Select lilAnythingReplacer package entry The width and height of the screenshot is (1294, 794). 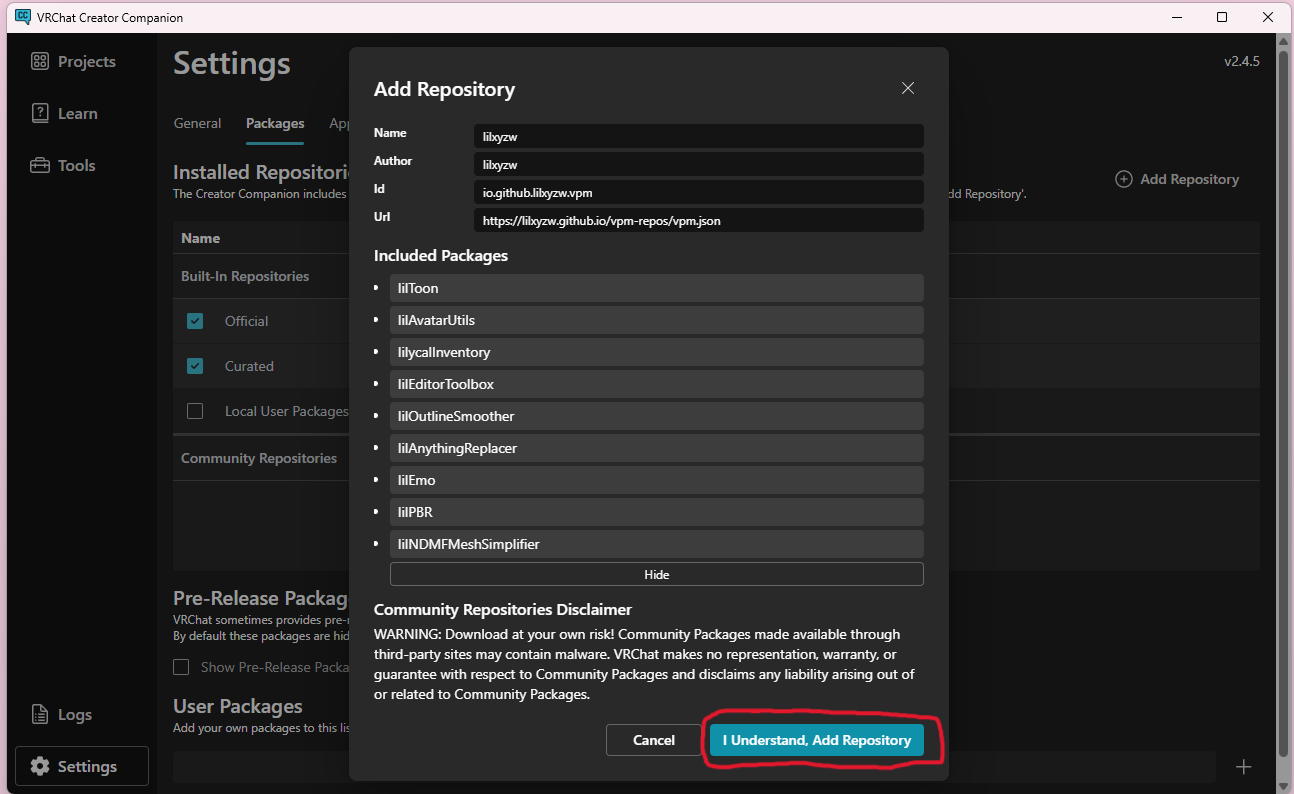[657, 448]
